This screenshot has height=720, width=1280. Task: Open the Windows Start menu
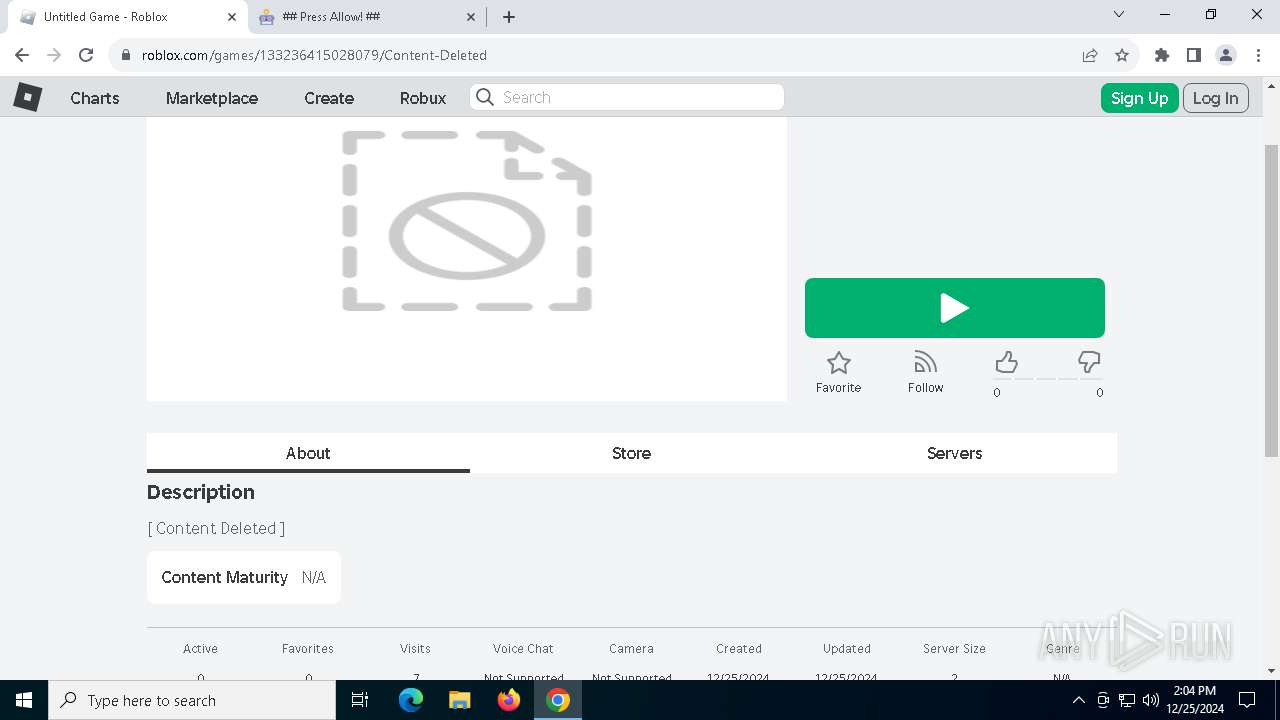pos(24,700)
